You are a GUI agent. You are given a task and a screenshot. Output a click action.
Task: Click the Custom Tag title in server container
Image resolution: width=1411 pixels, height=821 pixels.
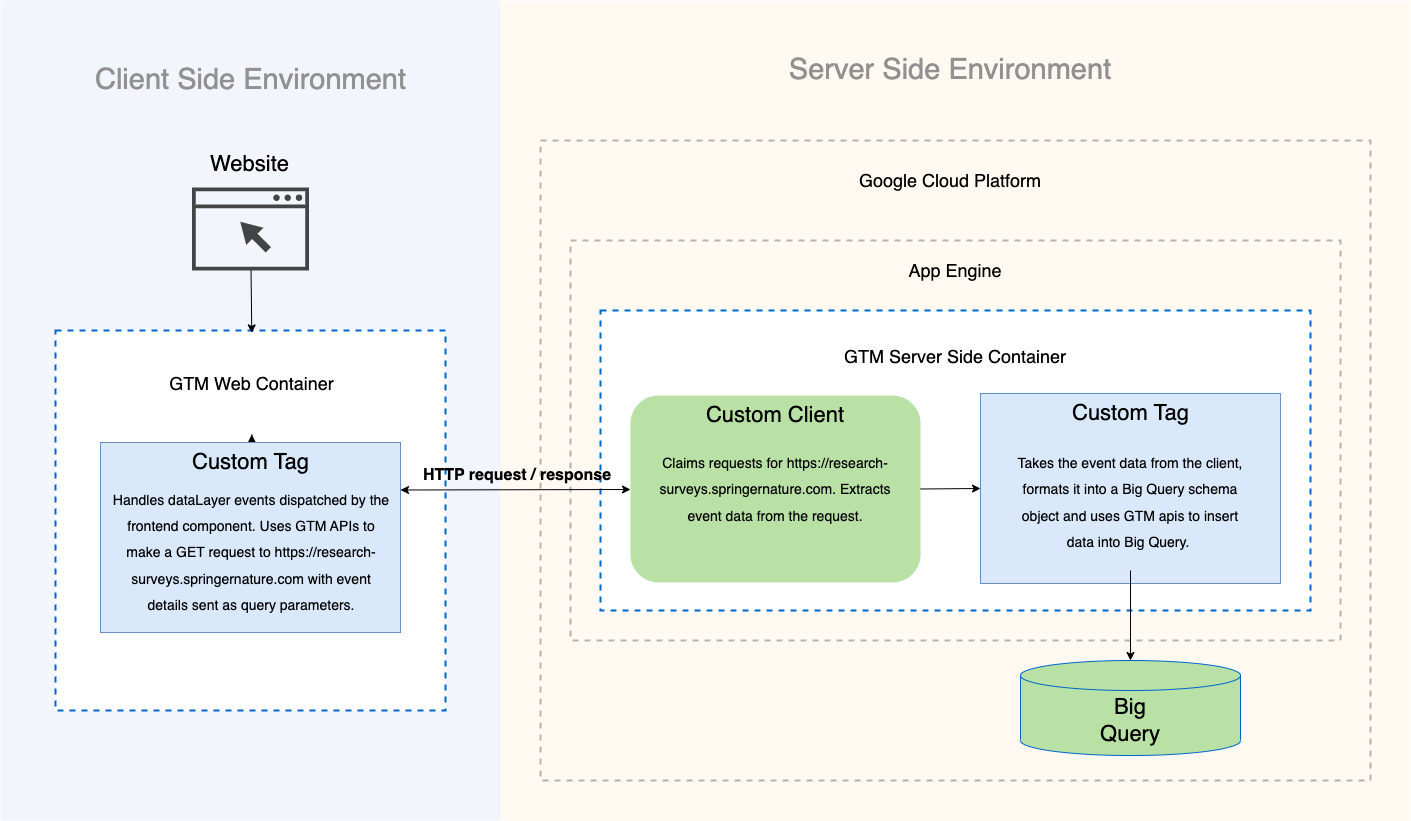(1130, 412)
